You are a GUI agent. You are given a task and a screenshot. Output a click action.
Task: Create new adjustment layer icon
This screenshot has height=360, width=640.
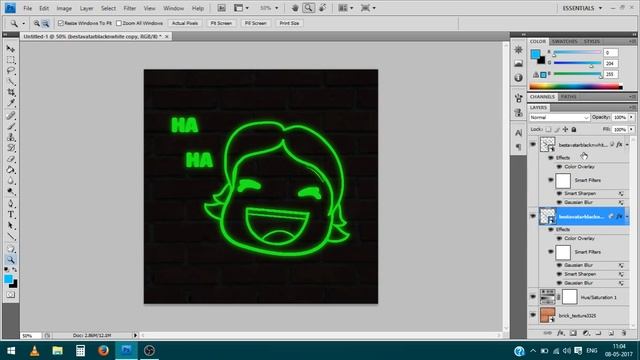click(x=586, y=333)
